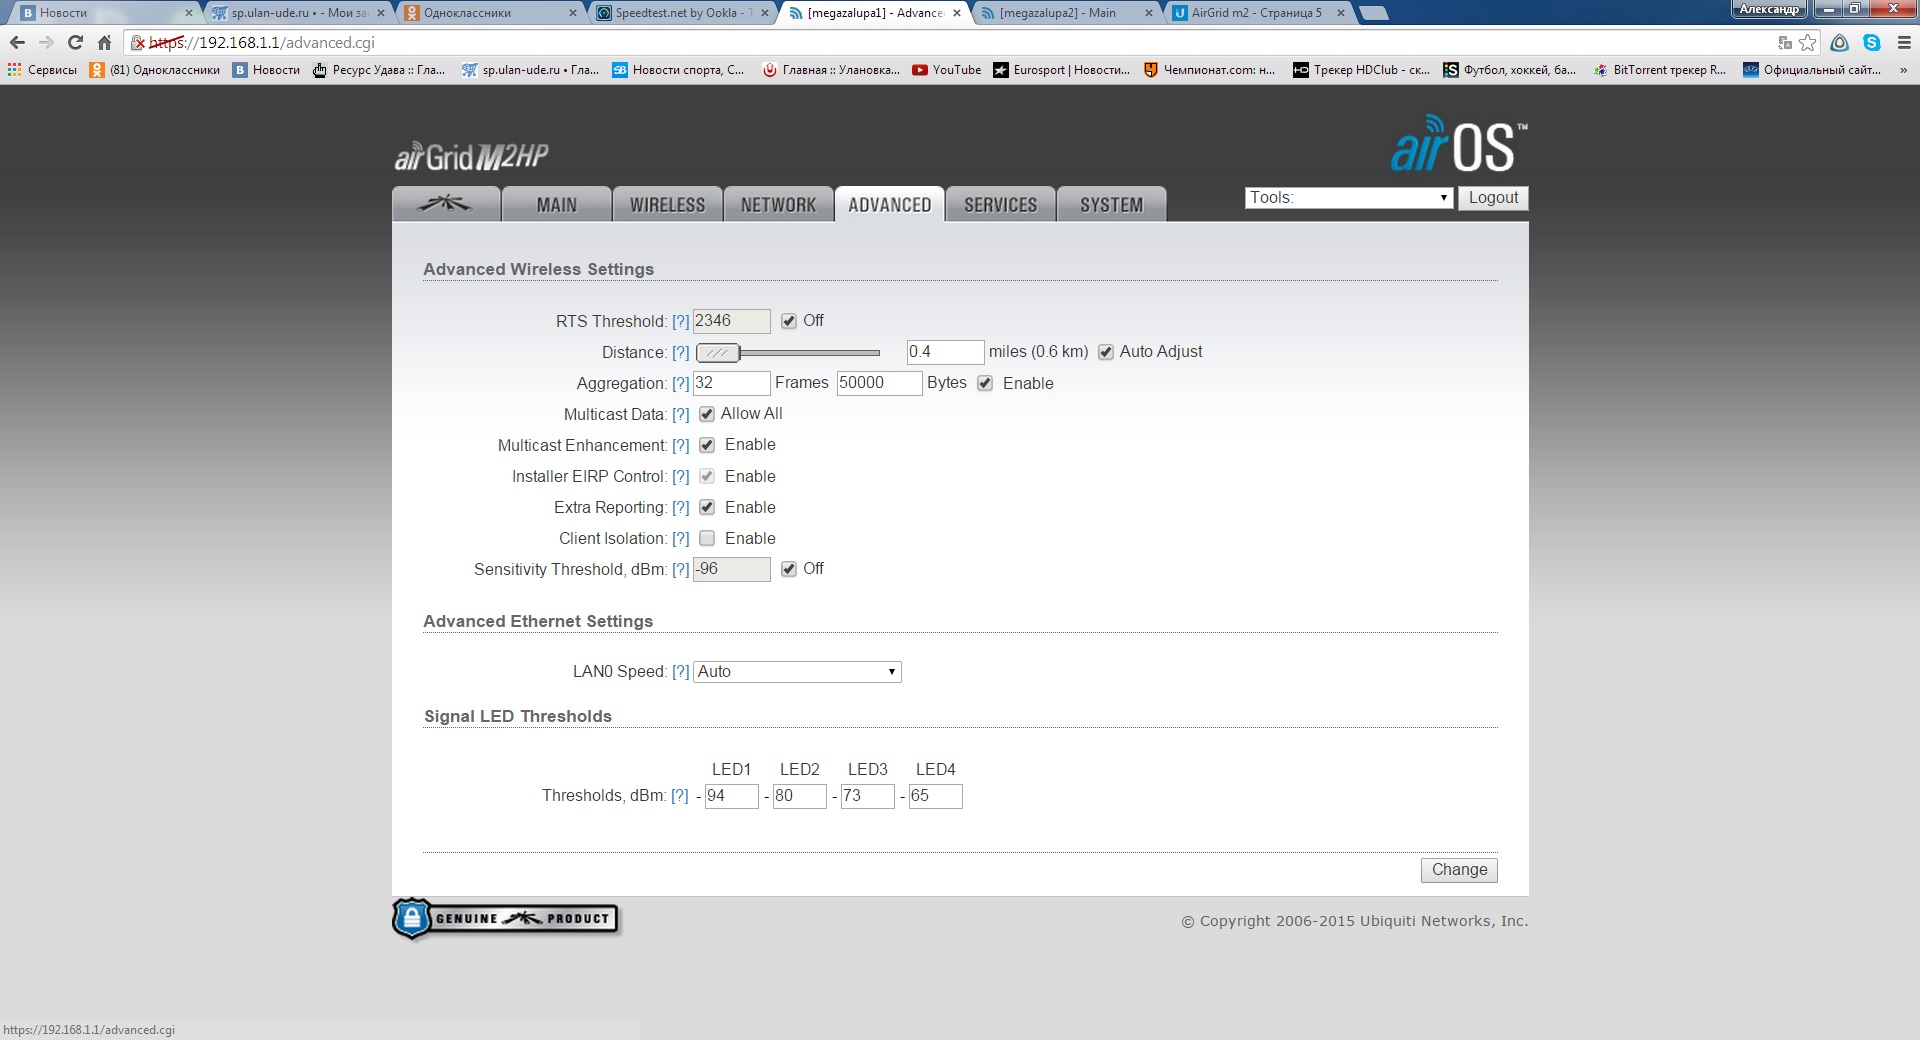Click the Distance slider handle
Screen dimensions: 1920x1040
(718, 353)
